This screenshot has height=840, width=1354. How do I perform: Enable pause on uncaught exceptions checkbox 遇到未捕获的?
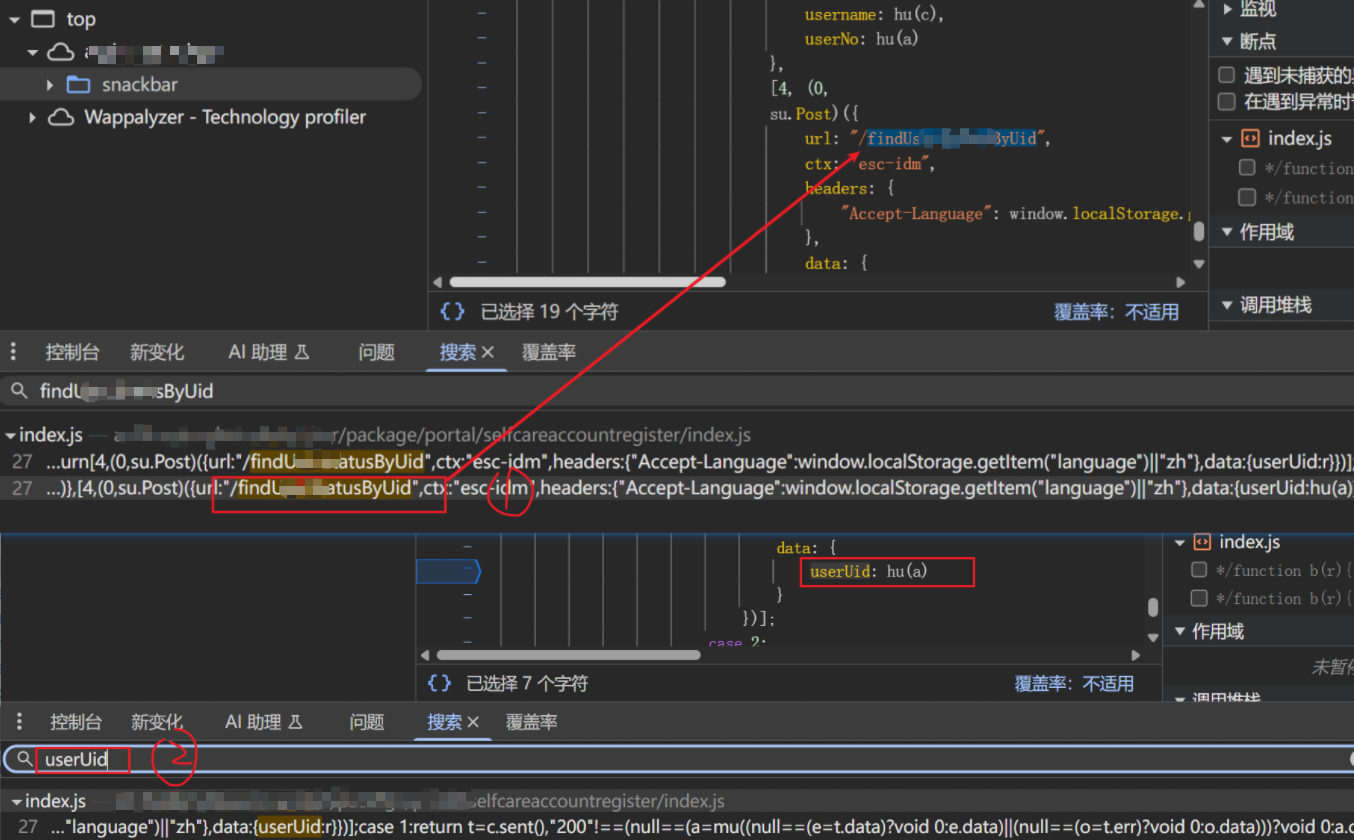coord(1226,75)
